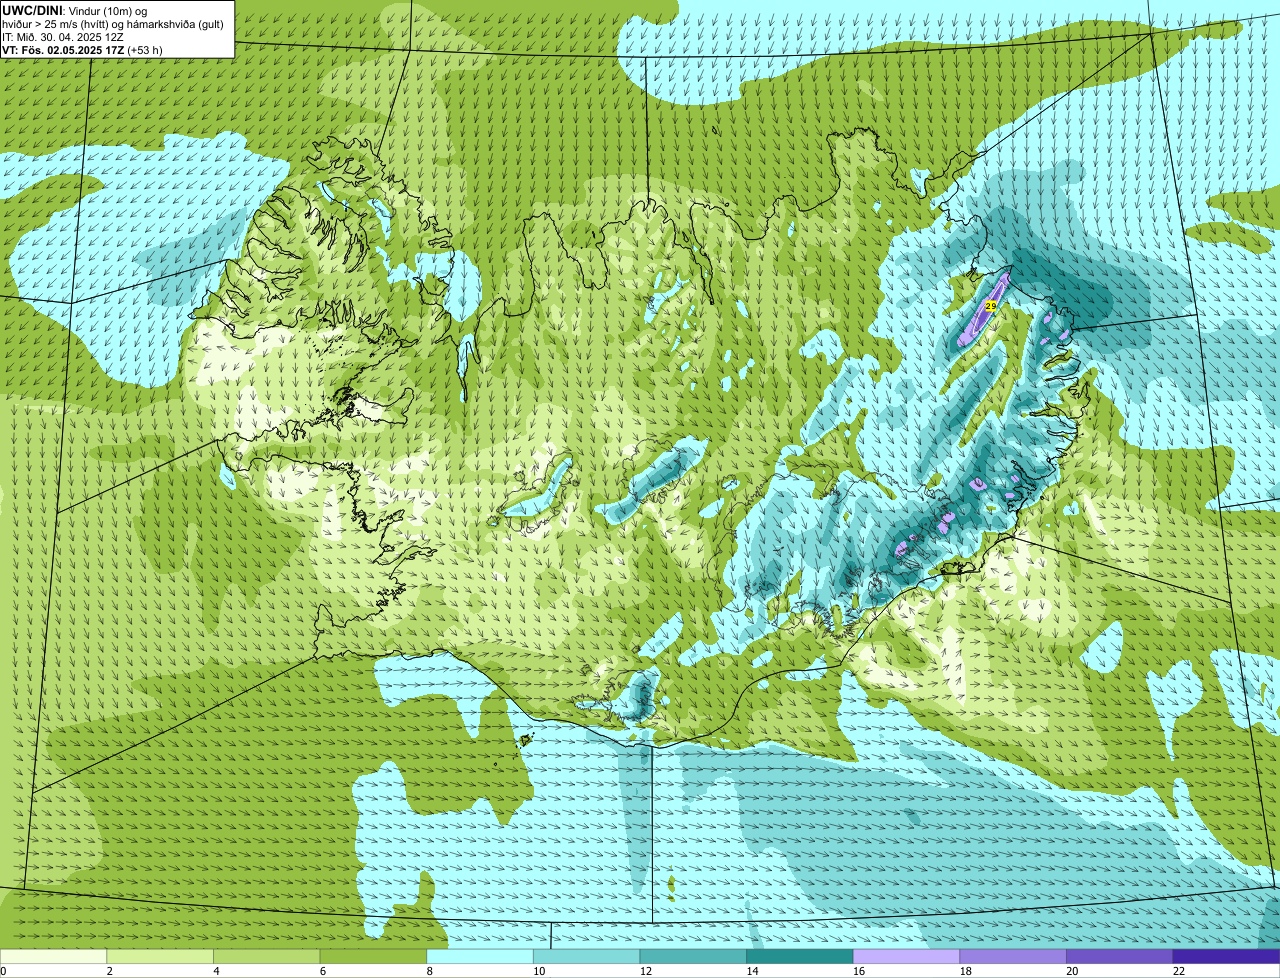
Task: Click the colorbar tick label '4'
Action: pos(216,971)
